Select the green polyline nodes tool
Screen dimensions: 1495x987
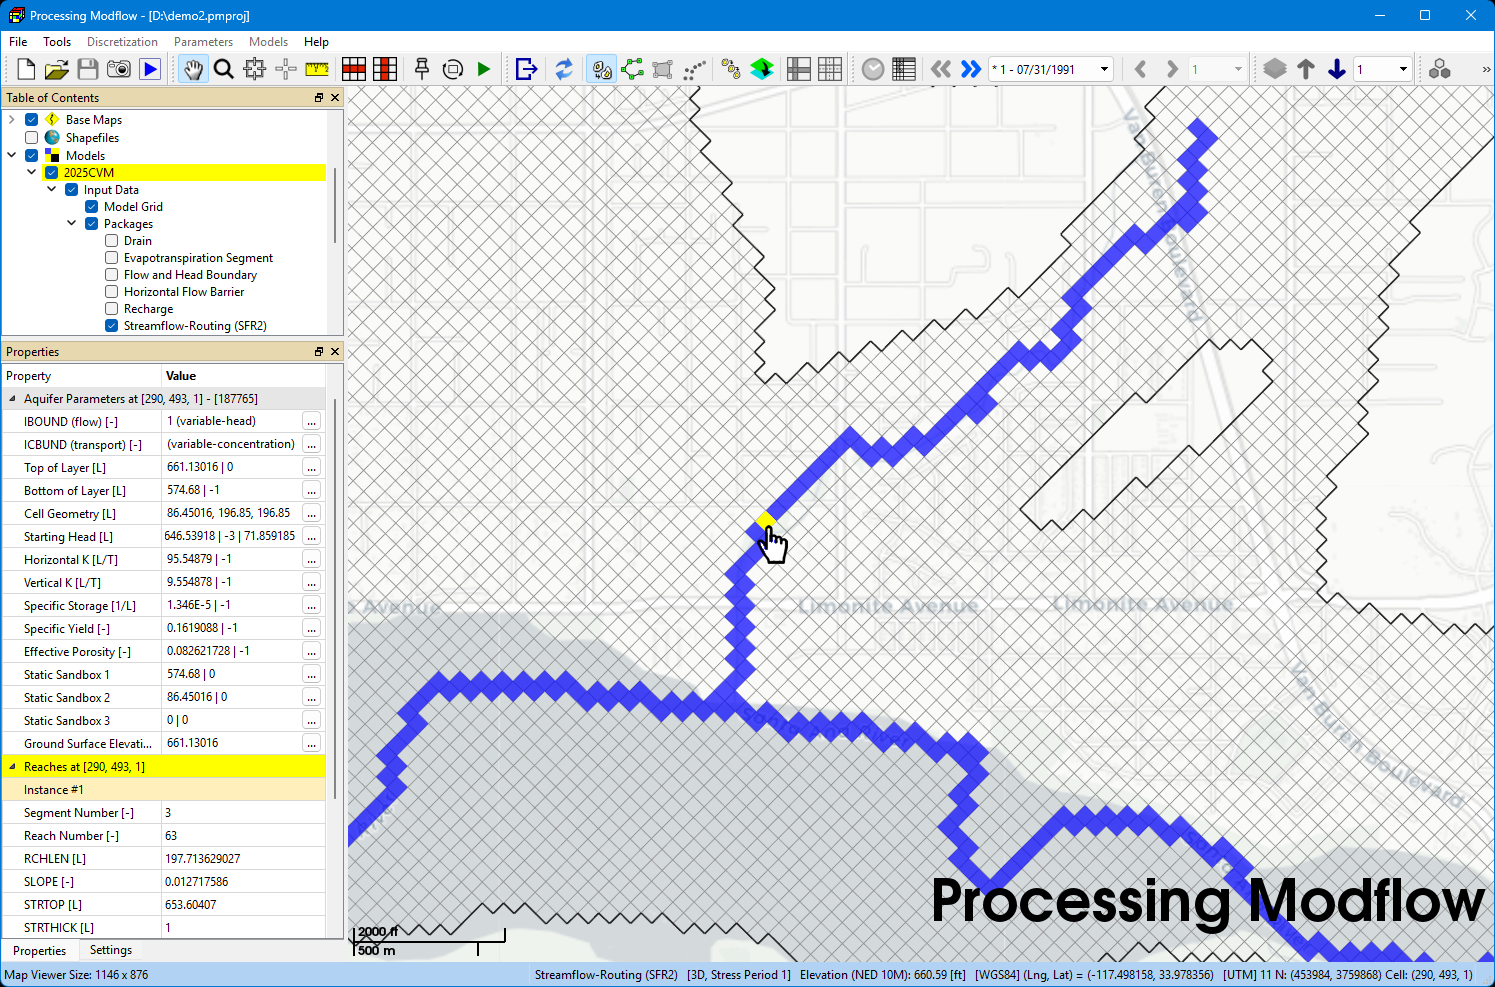tap(632, 69)
